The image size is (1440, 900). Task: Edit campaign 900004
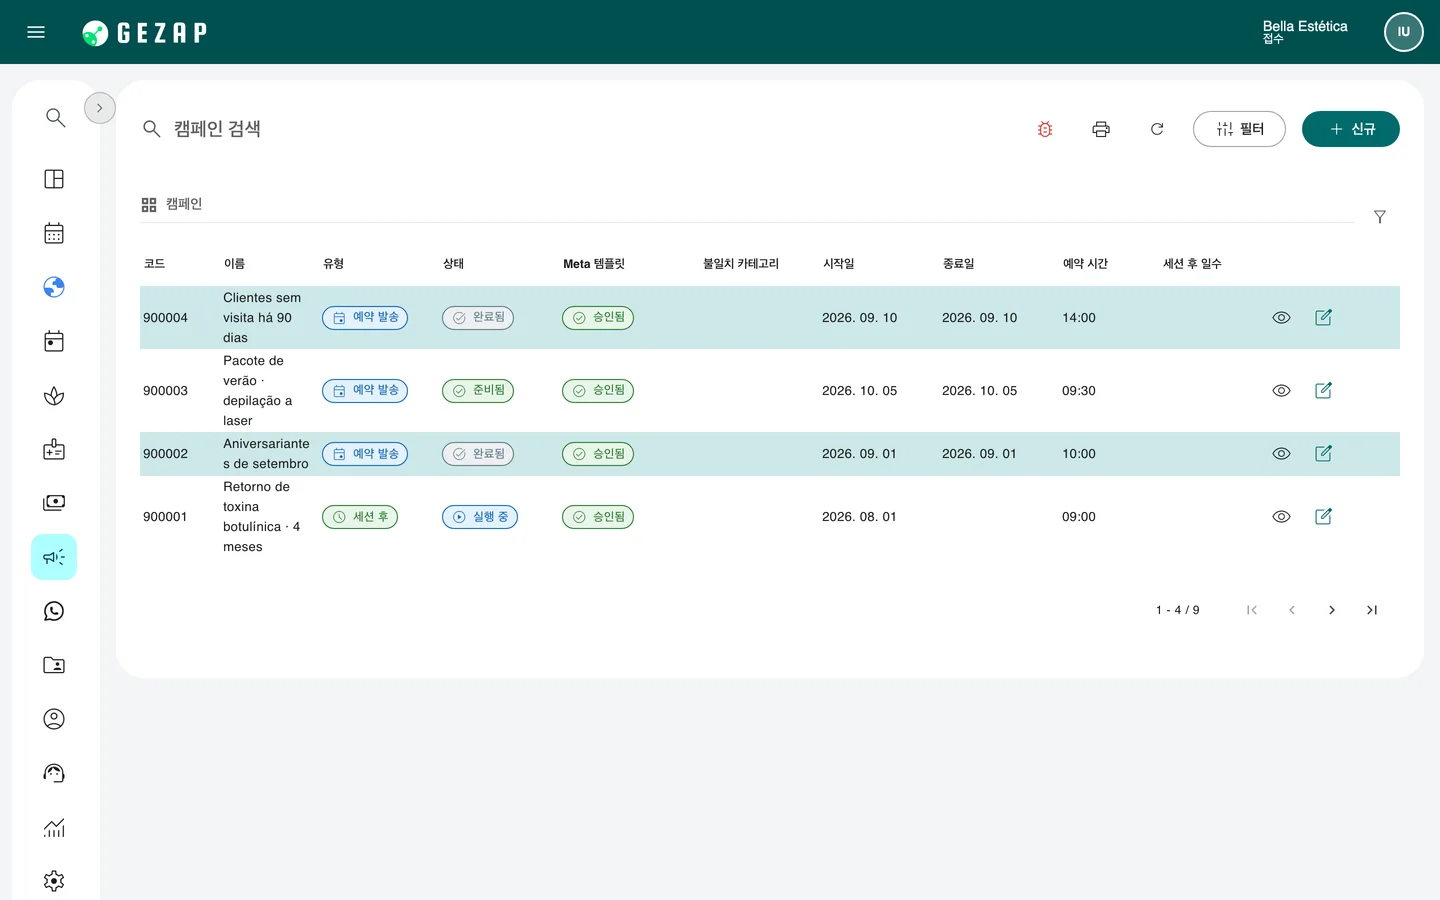click(x=1323, y=317)
